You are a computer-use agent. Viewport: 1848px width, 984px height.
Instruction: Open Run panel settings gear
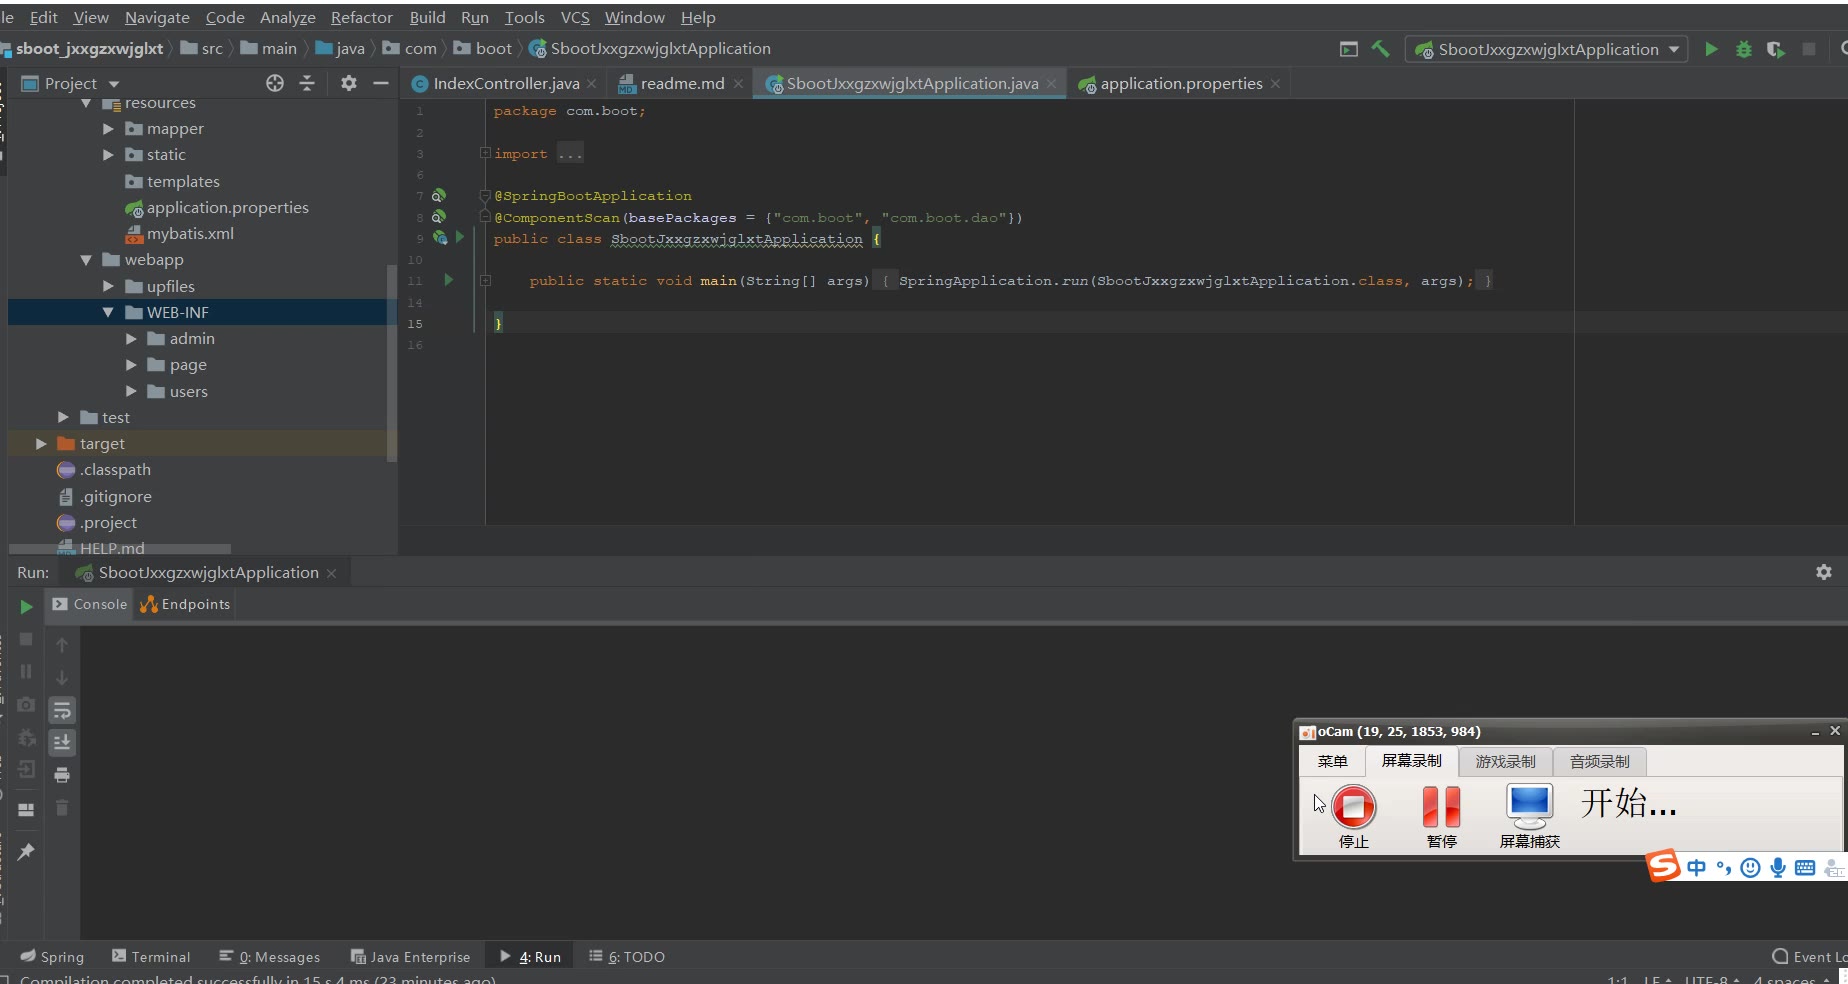point(1823,572)
